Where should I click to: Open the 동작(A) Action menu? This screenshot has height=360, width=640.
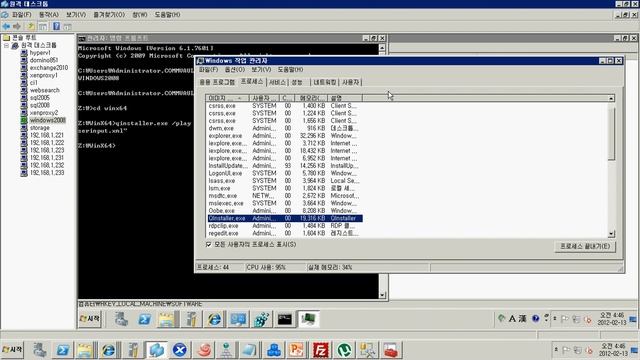click(49, 15)
